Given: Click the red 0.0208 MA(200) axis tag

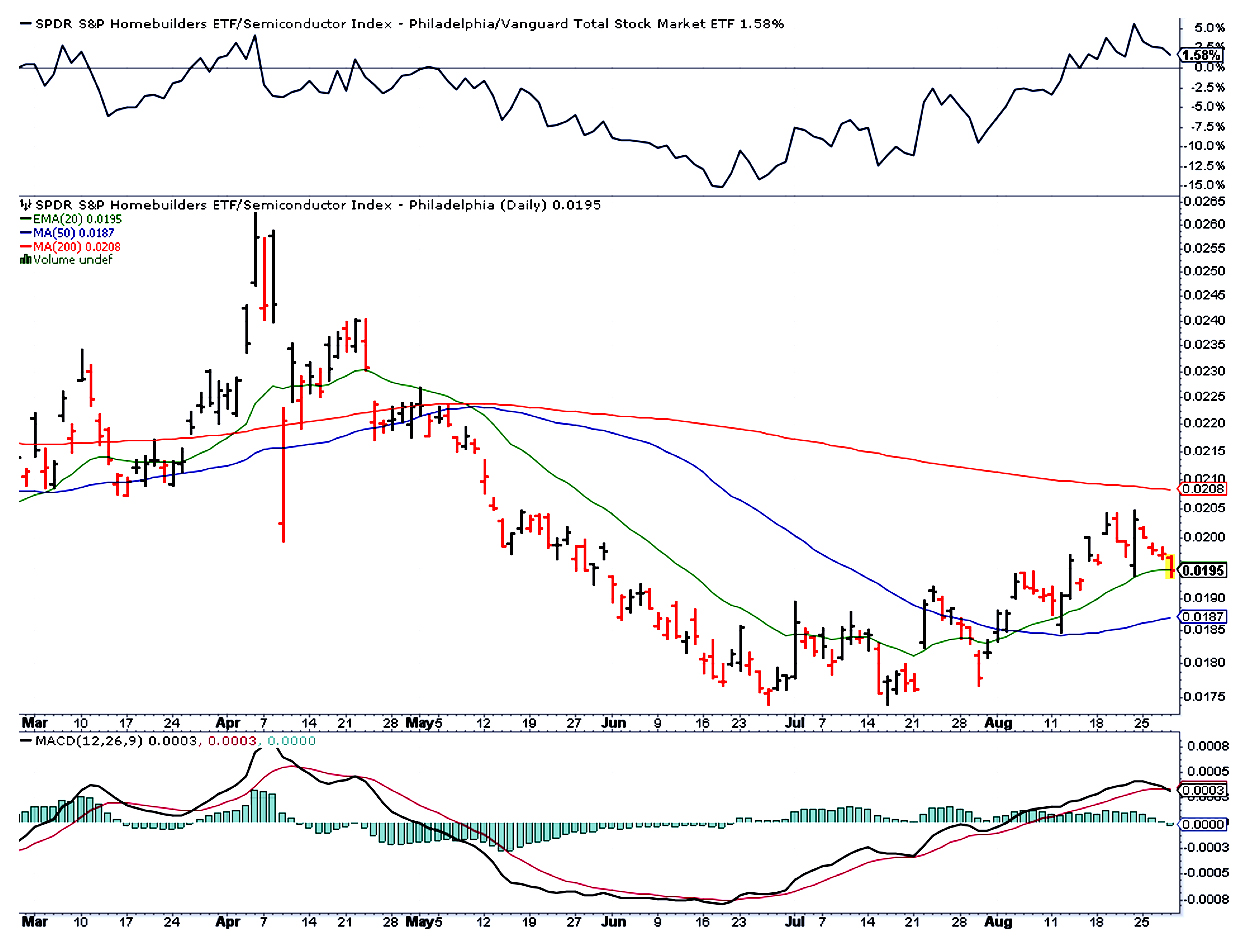Looking at the screenshot, I should 1202,490.
